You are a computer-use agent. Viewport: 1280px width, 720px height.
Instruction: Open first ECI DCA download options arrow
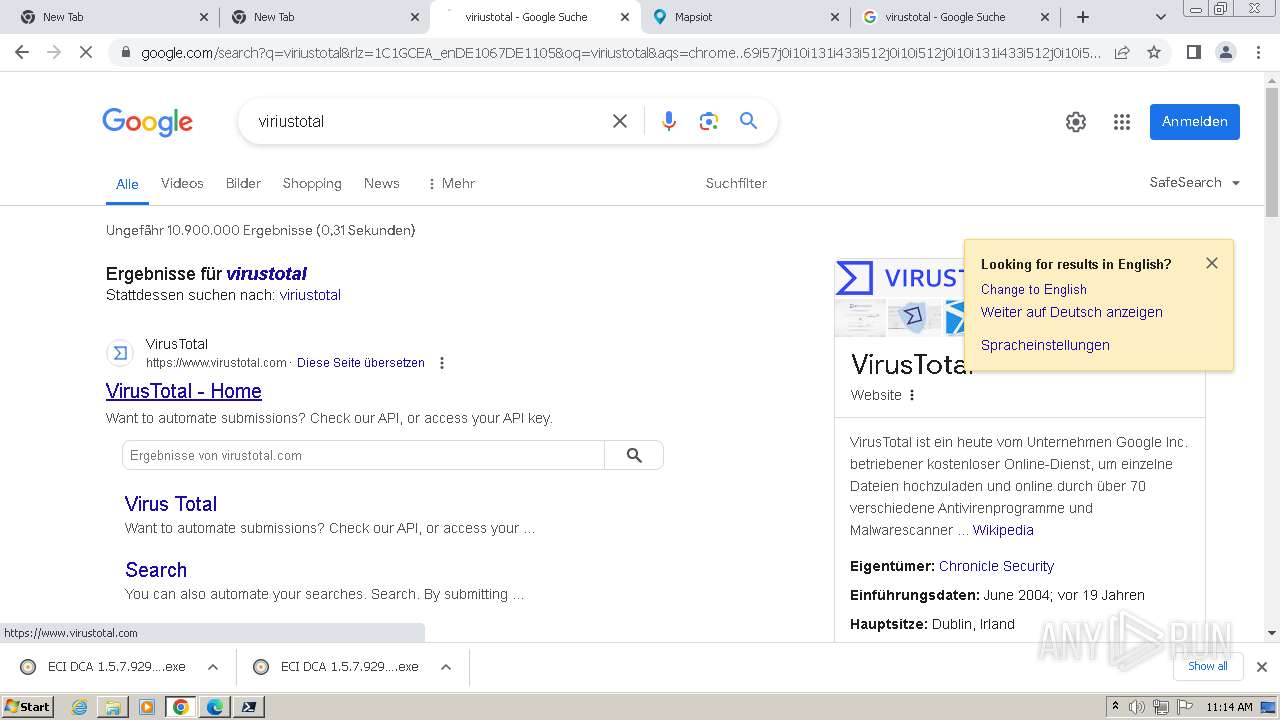pos(213,667)
